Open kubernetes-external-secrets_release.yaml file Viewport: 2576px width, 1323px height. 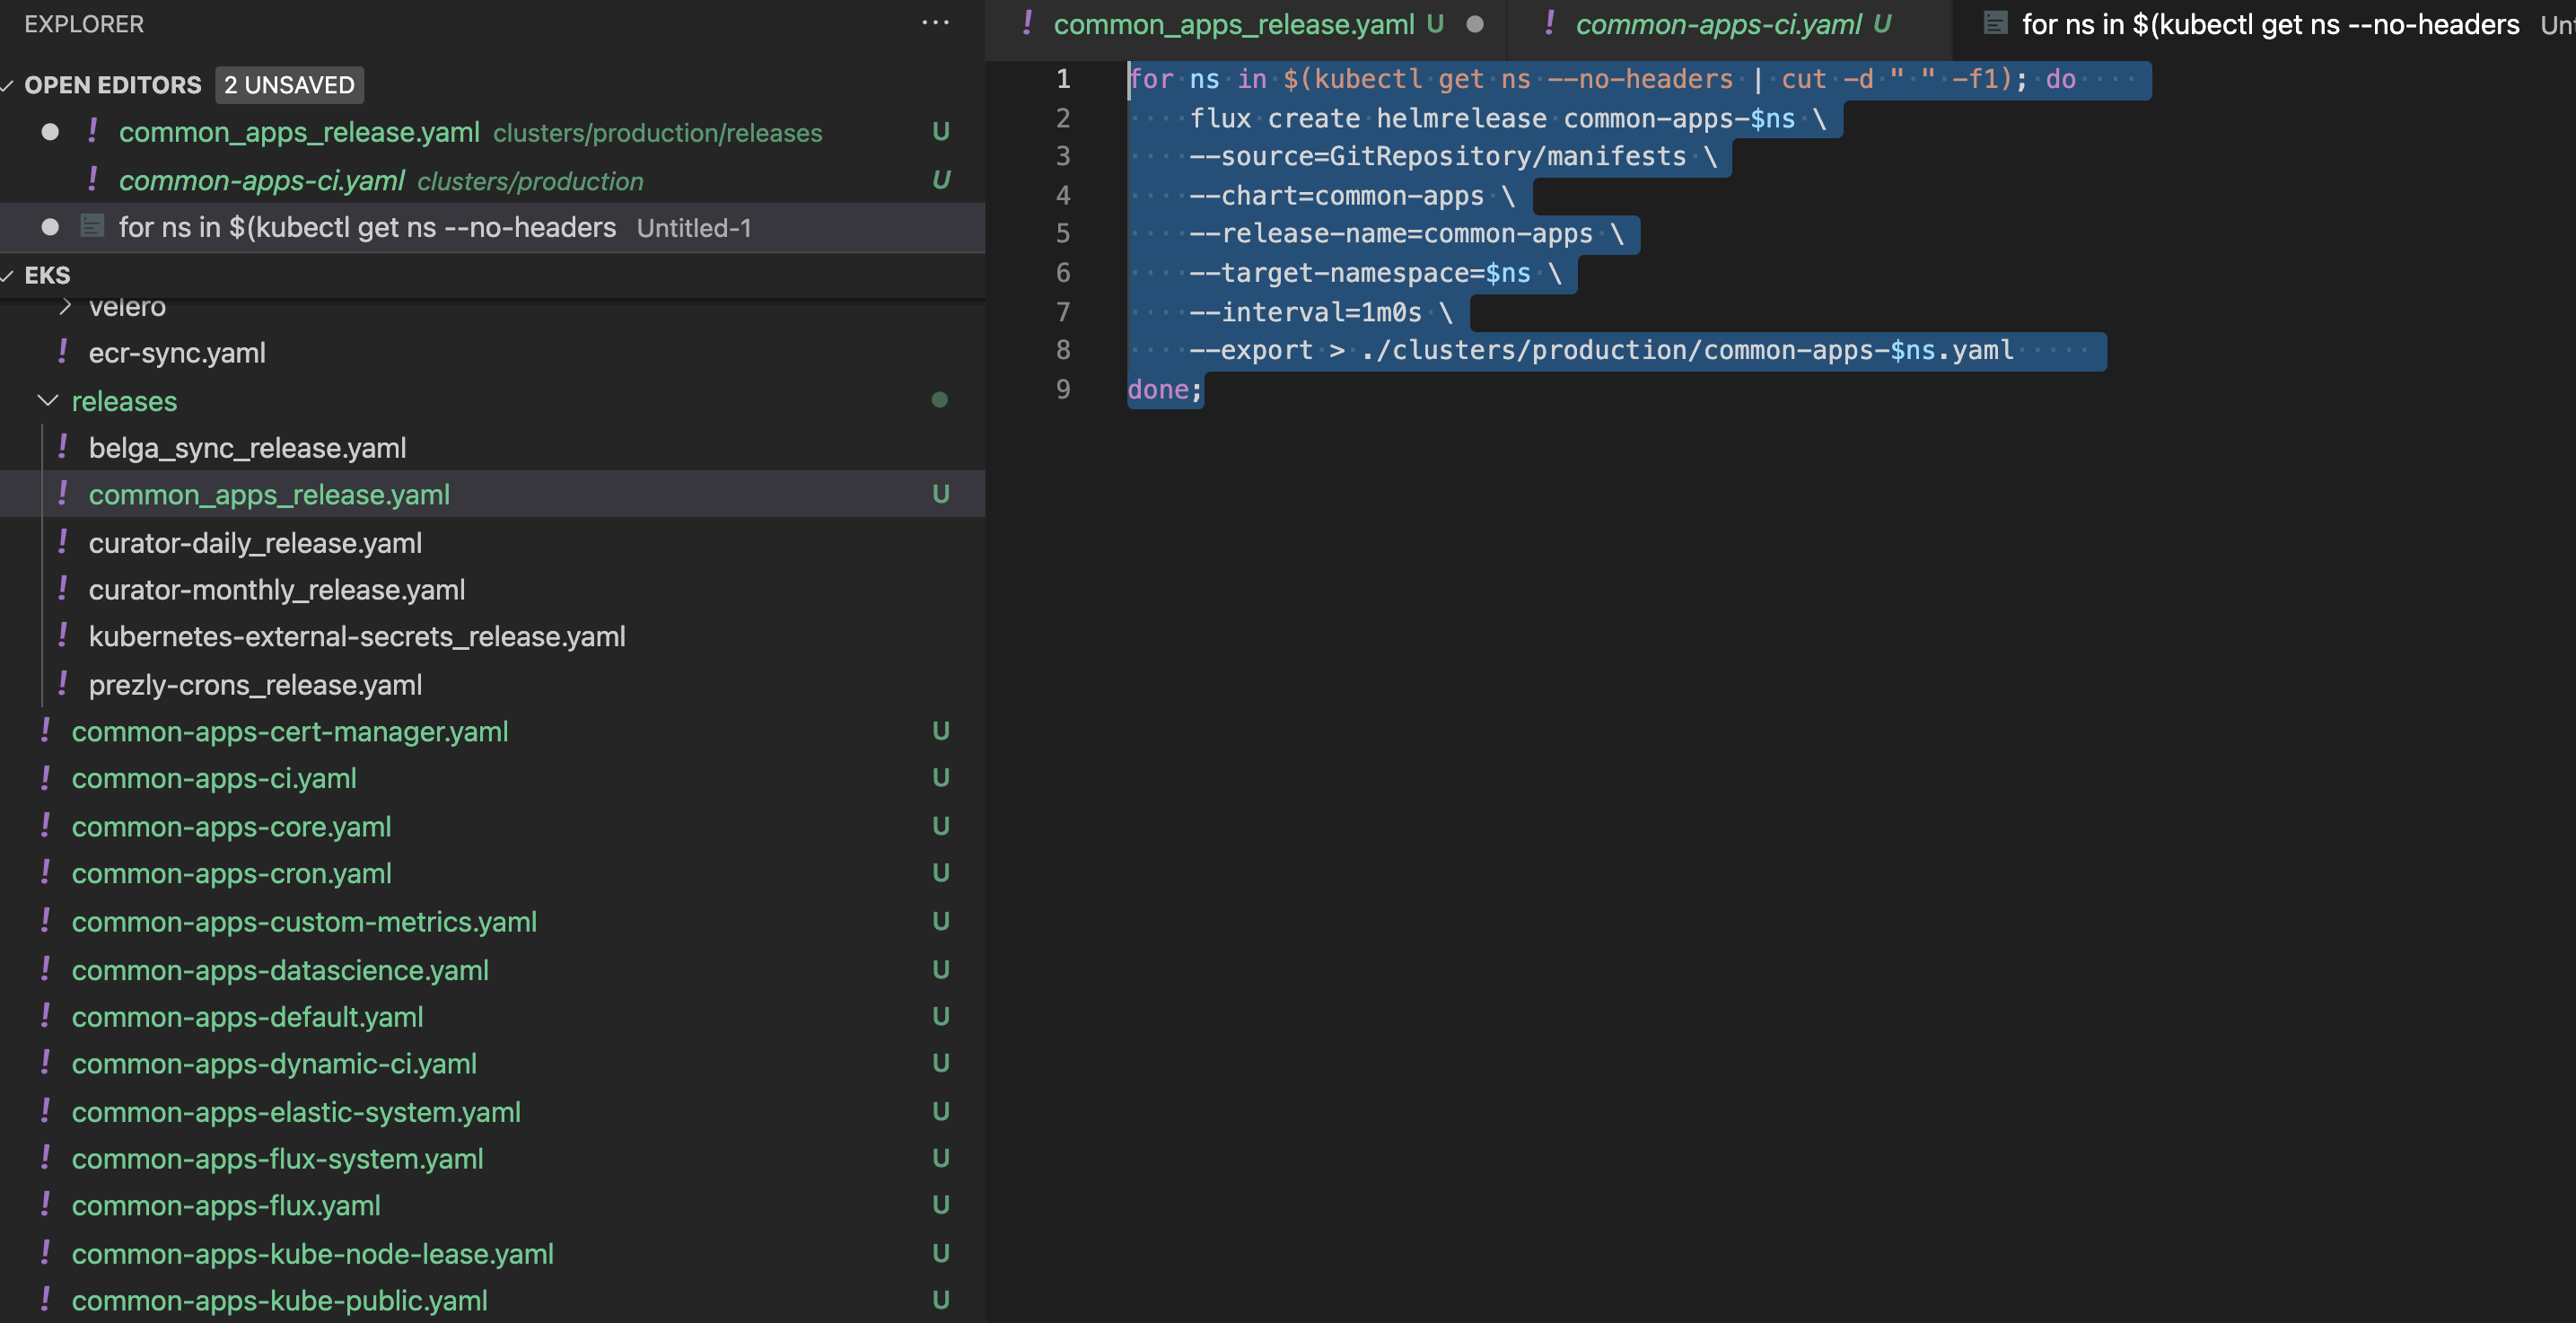[357, 637]
